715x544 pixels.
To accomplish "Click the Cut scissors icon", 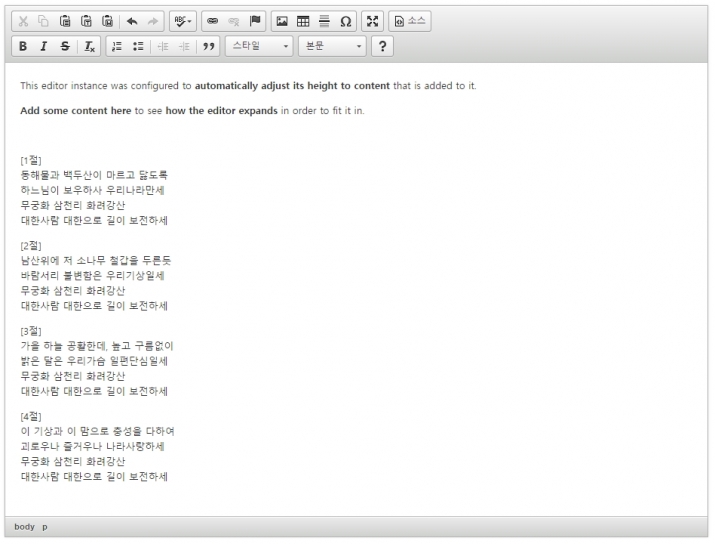I will click(x=23, y=21).
